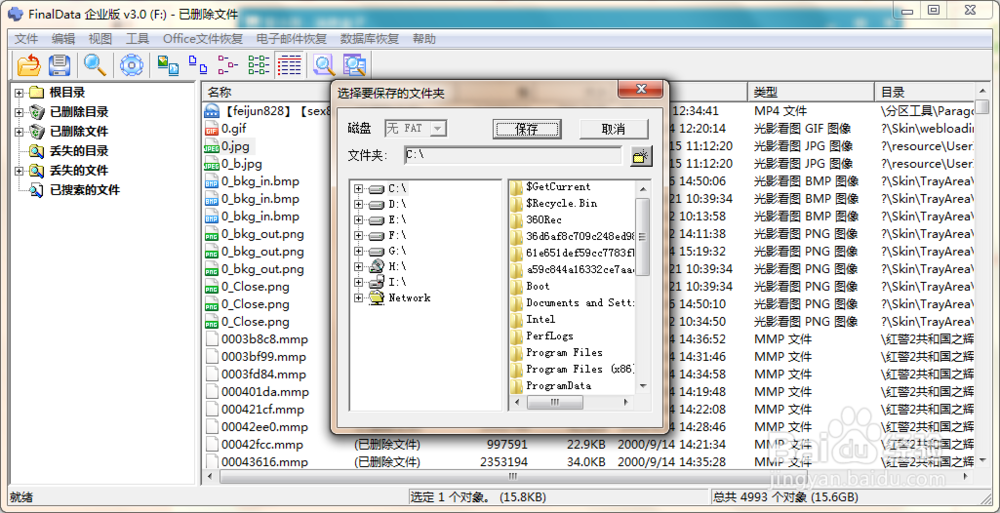Expand the 根目录 tree node
Image resolution: width=1000 pixels, height=513 pixels.
[19, 93]
